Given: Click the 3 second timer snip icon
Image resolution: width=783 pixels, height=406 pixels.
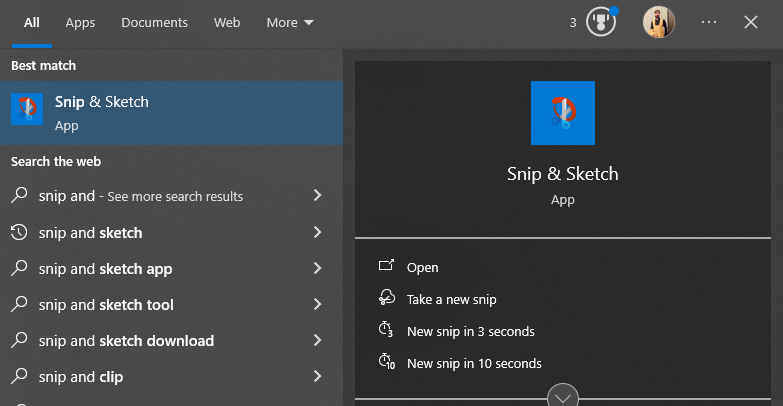Looking at the screenshot, I should click(386, 330).
